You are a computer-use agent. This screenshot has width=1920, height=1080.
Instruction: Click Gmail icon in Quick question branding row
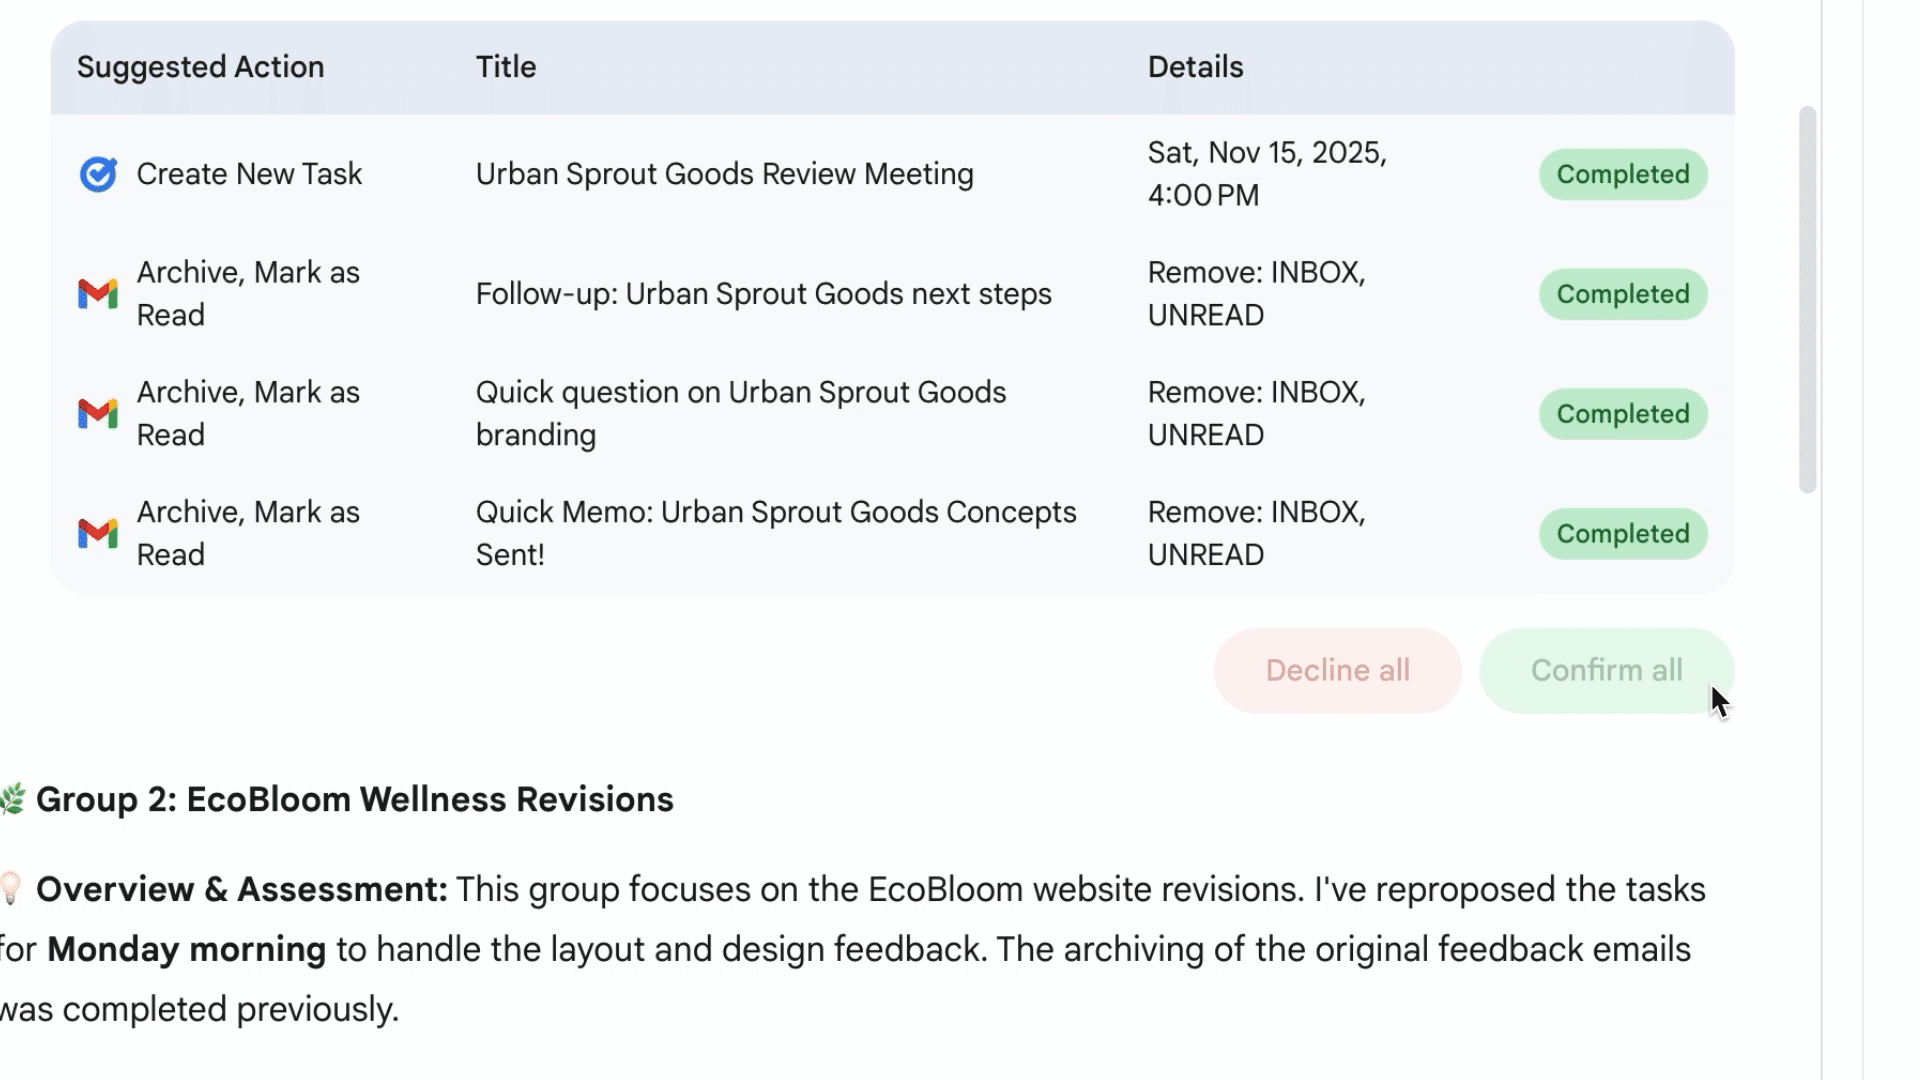[98, 414]
